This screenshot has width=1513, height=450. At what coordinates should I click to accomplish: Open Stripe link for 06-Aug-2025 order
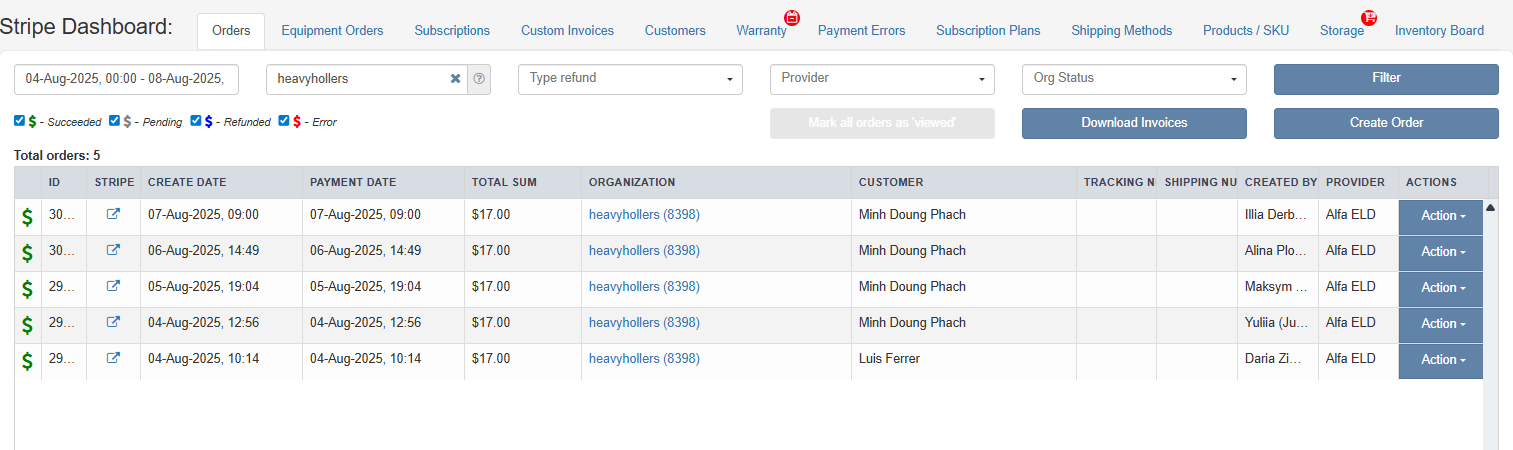(113, 250)
